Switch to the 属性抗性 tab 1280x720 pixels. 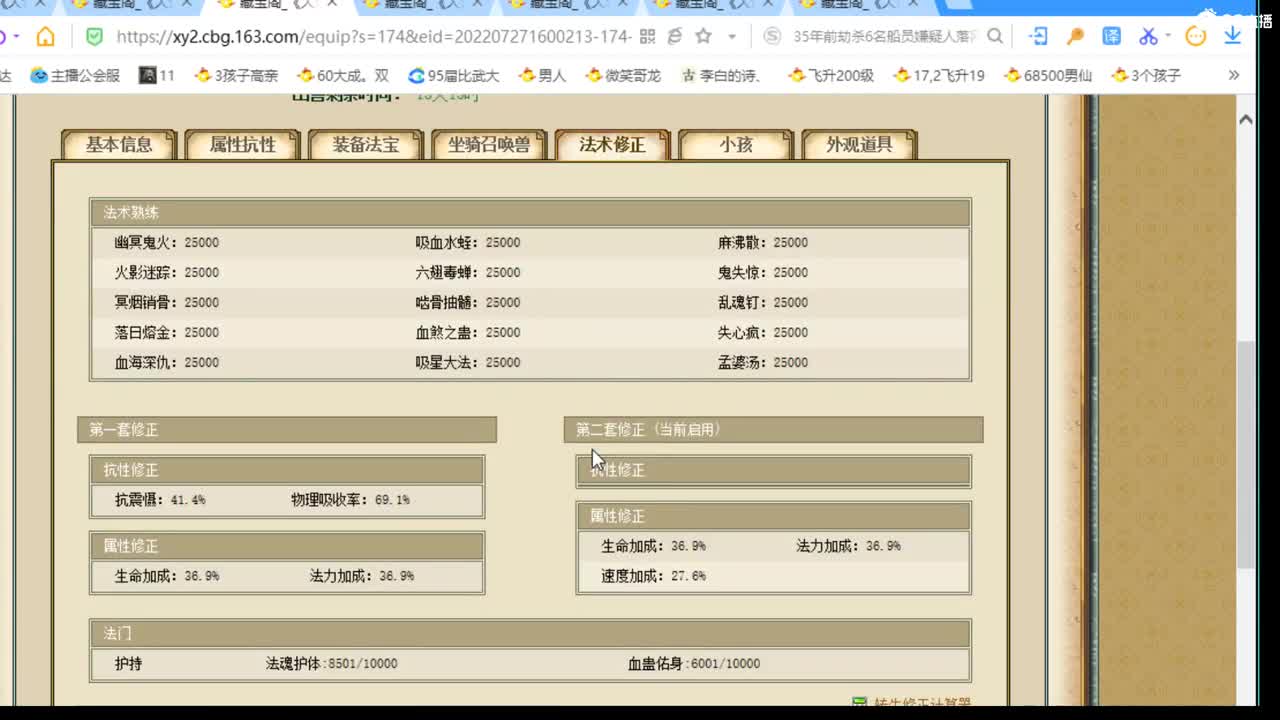tap(242, 144)
